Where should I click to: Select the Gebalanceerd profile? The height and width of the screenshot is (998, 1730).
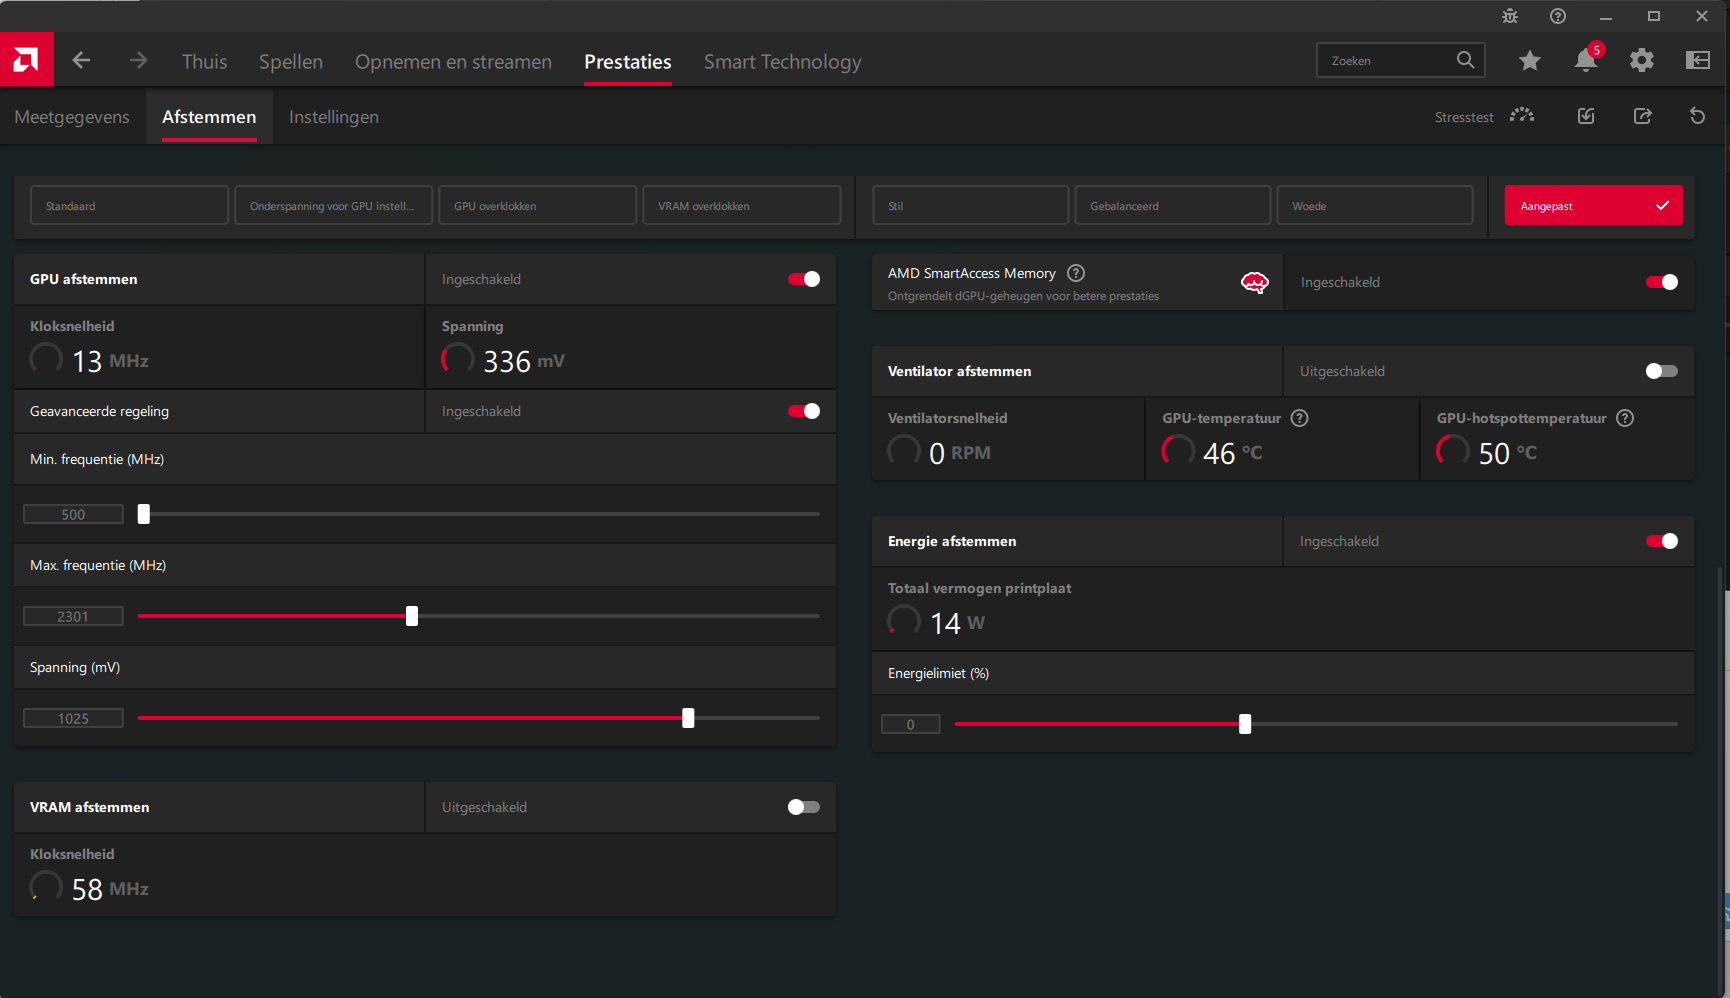(x=1172, y=205)
